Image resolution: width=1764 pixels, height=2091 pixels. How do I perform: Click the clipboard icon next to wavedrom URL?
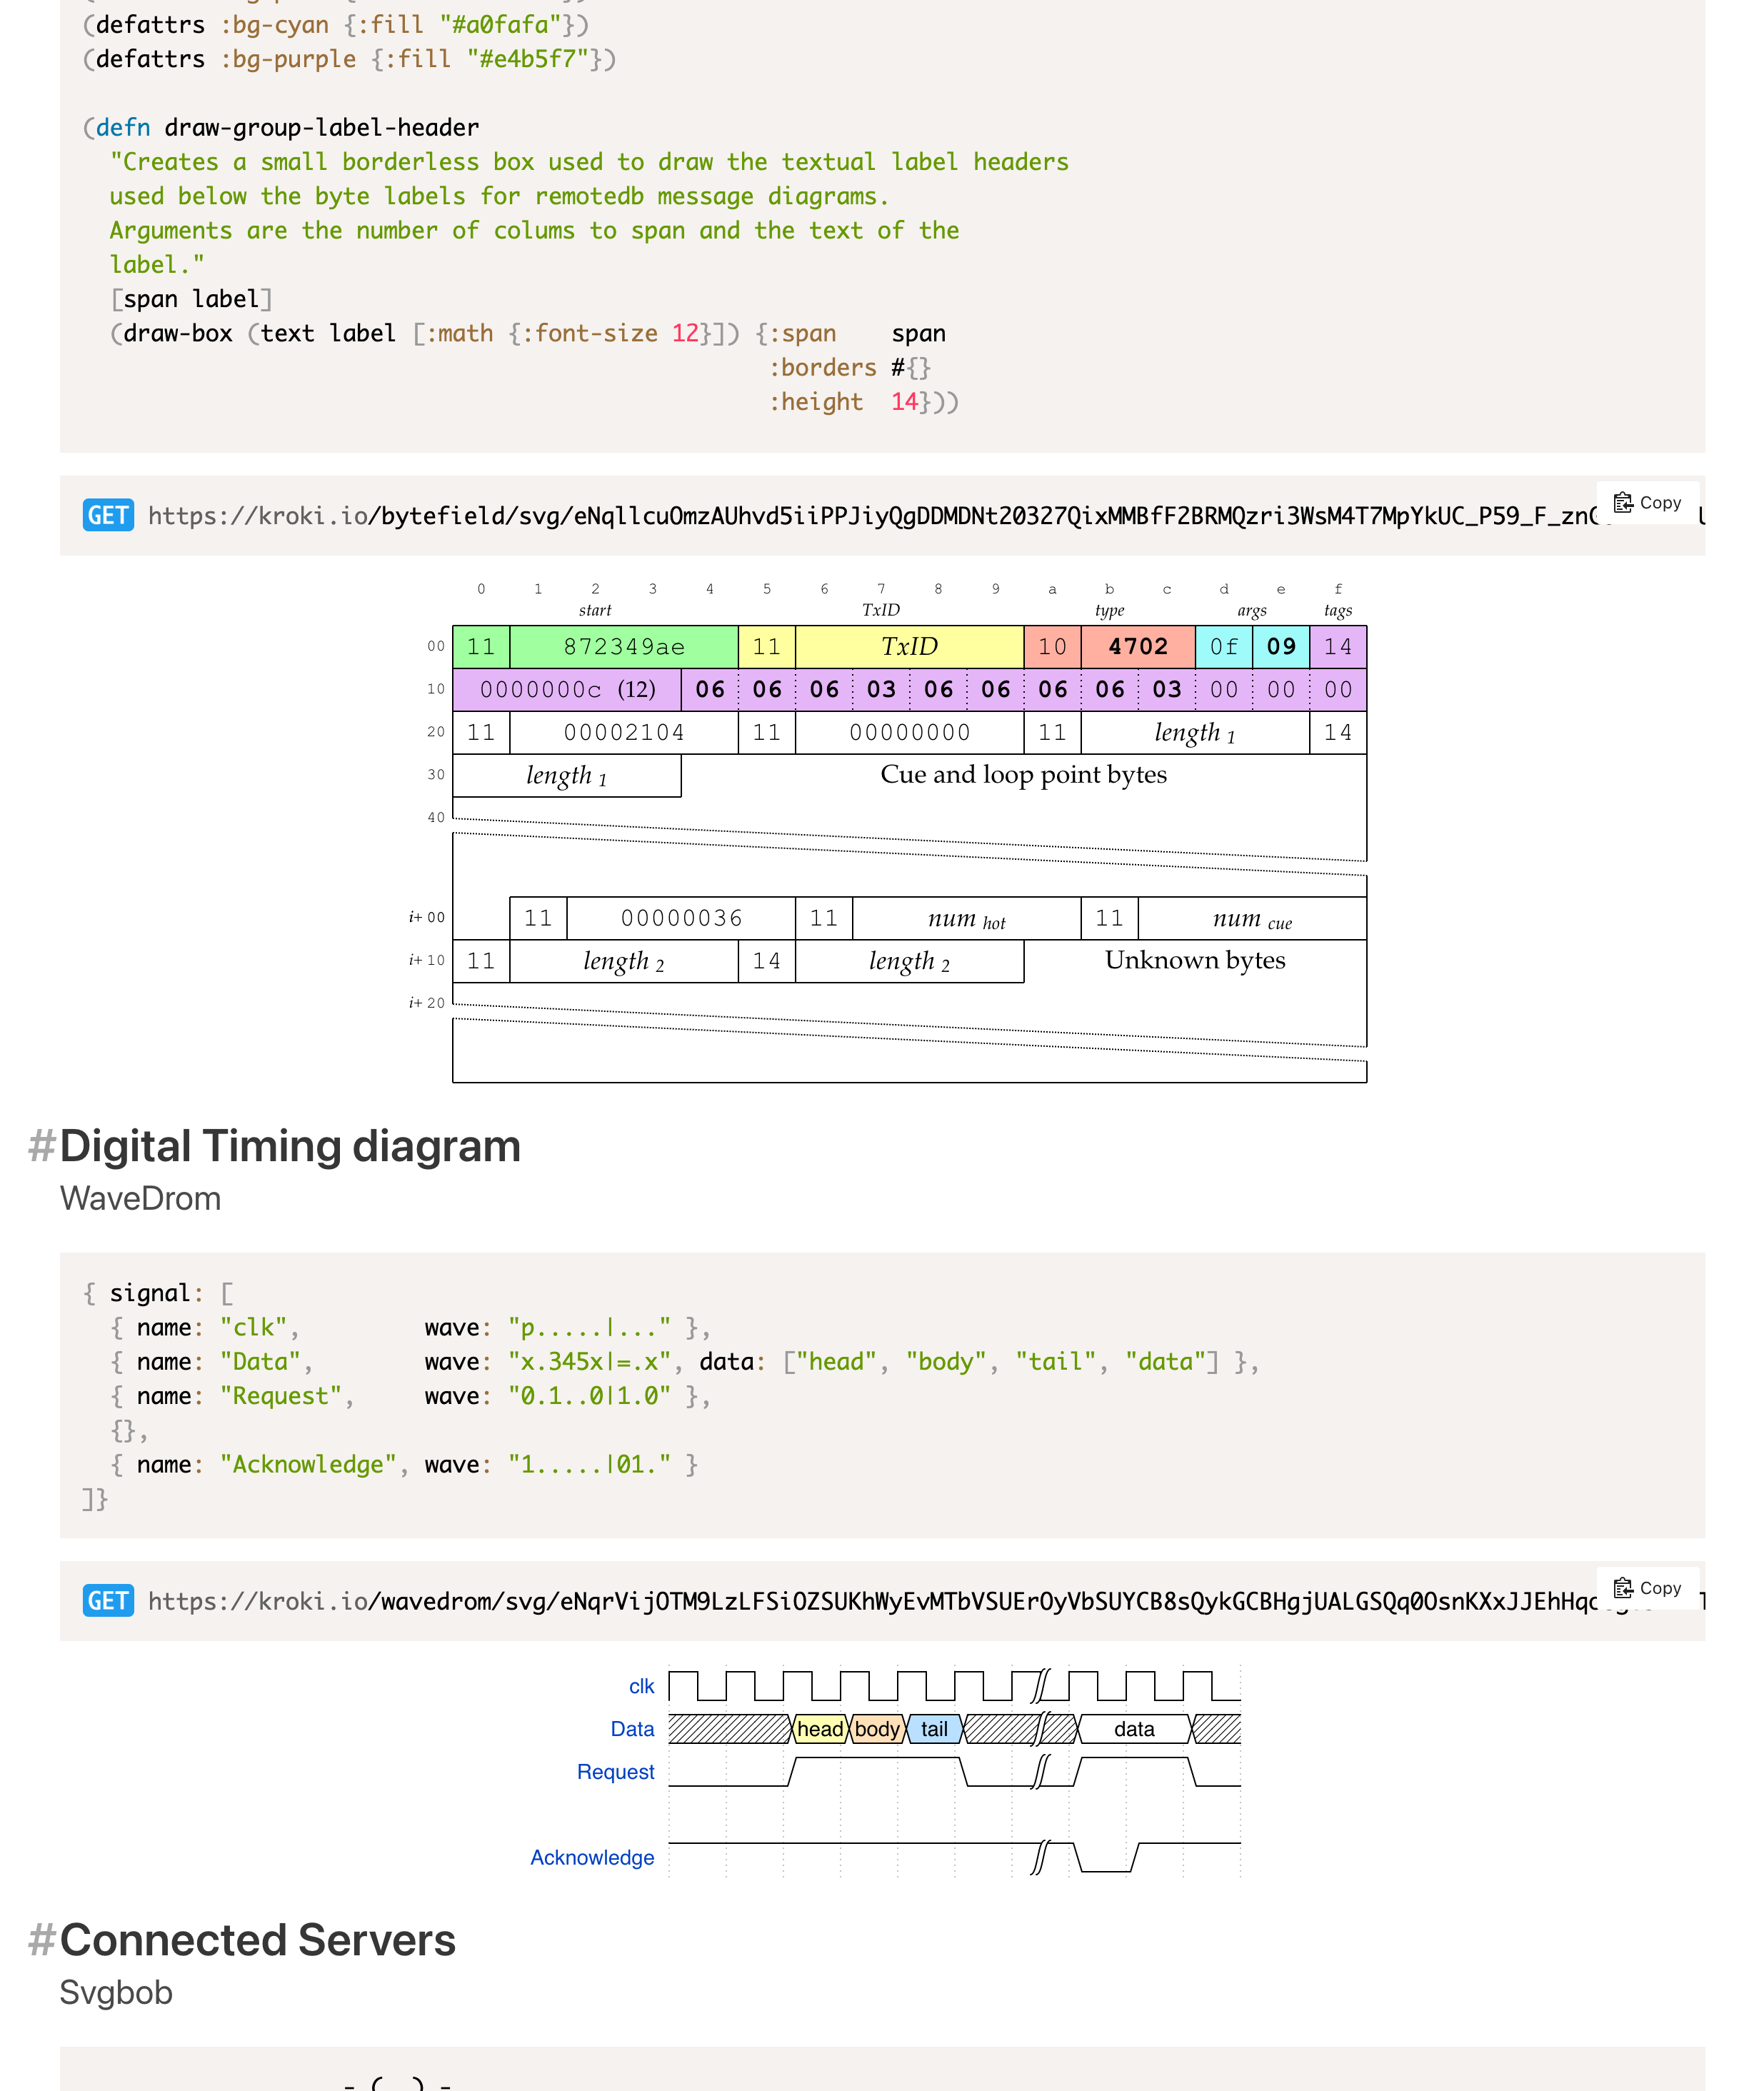coord(1623,1588)
